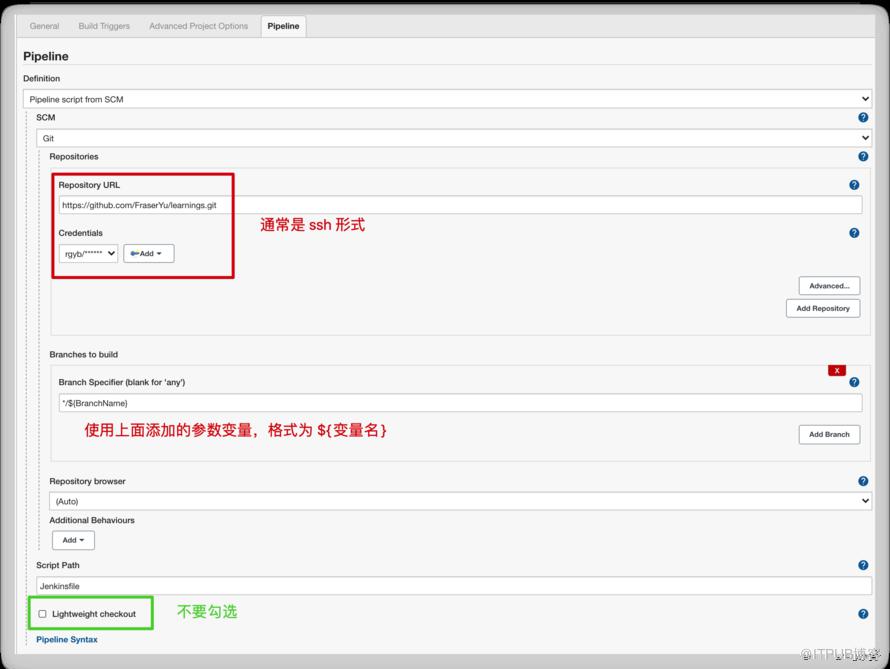Select the Pipeline tab
The height and width of the screenshot is (669, 890).
(x=283, y=26)
